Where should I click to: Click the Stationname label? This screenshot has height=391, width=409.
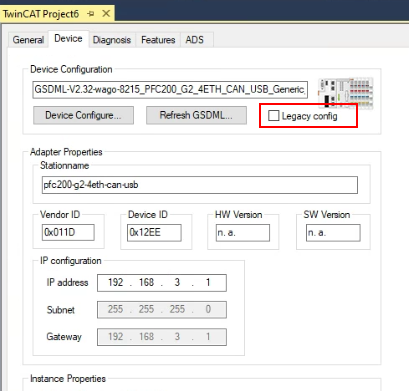(65, 166)
